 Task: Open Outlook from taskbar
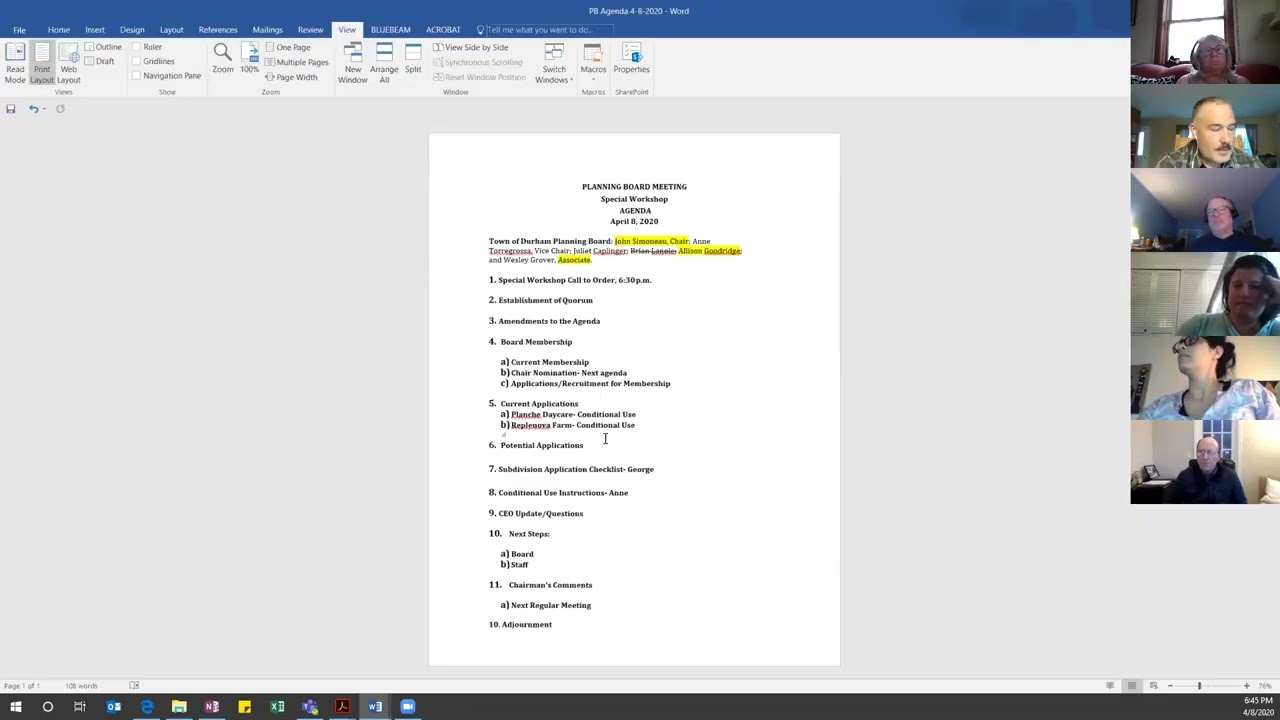114,707
